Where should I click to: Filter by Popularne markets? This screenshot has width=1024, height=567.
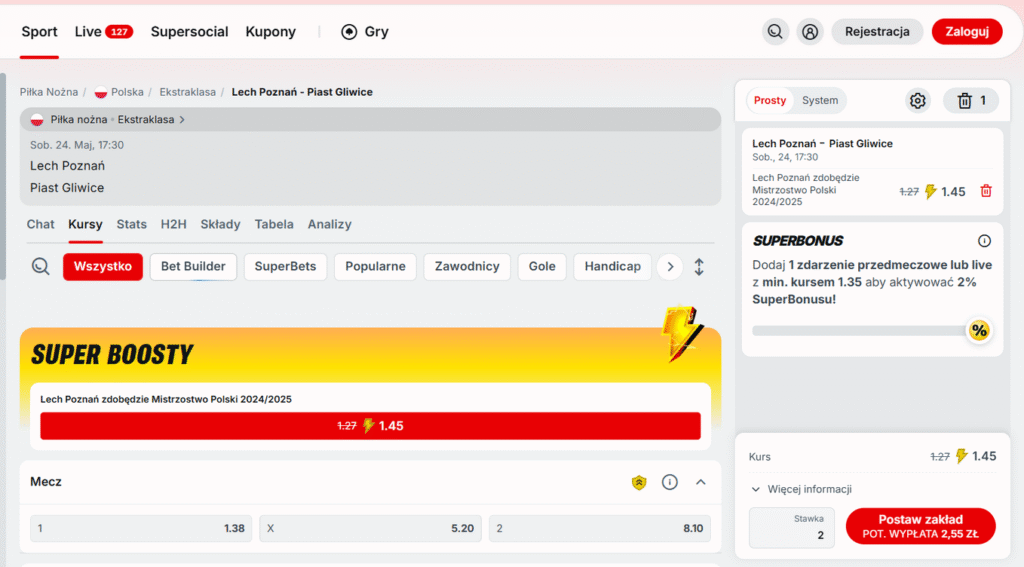click(375, 267)
